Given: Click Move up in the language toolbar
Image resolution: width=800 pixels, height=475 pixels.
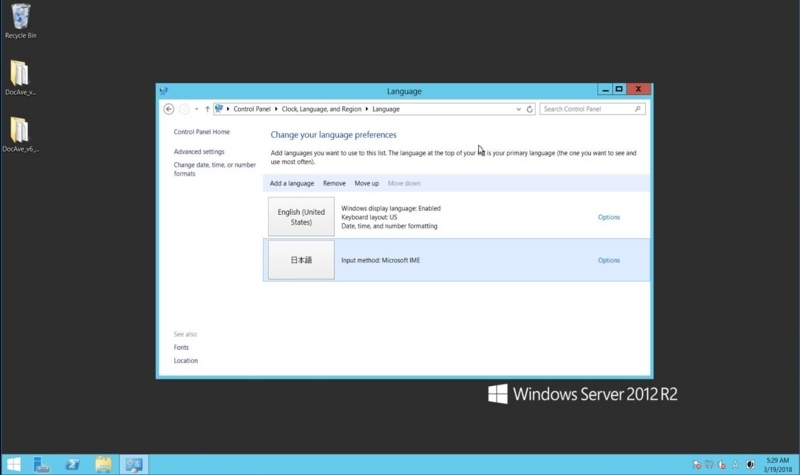Looking at the screenshot, I should (367, 183).
